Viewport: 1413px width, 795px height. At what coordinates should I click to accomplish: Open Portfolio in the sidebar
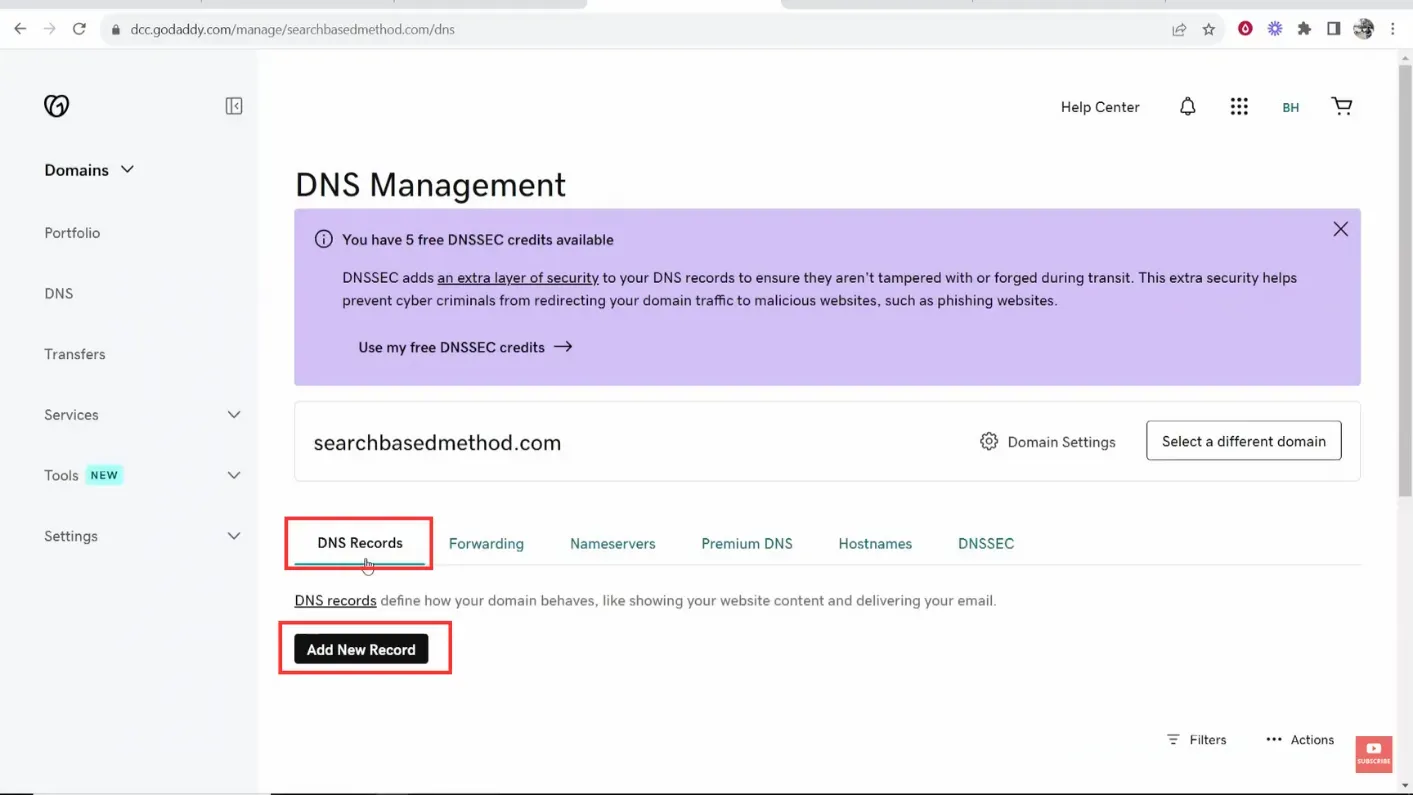point(72,233)
